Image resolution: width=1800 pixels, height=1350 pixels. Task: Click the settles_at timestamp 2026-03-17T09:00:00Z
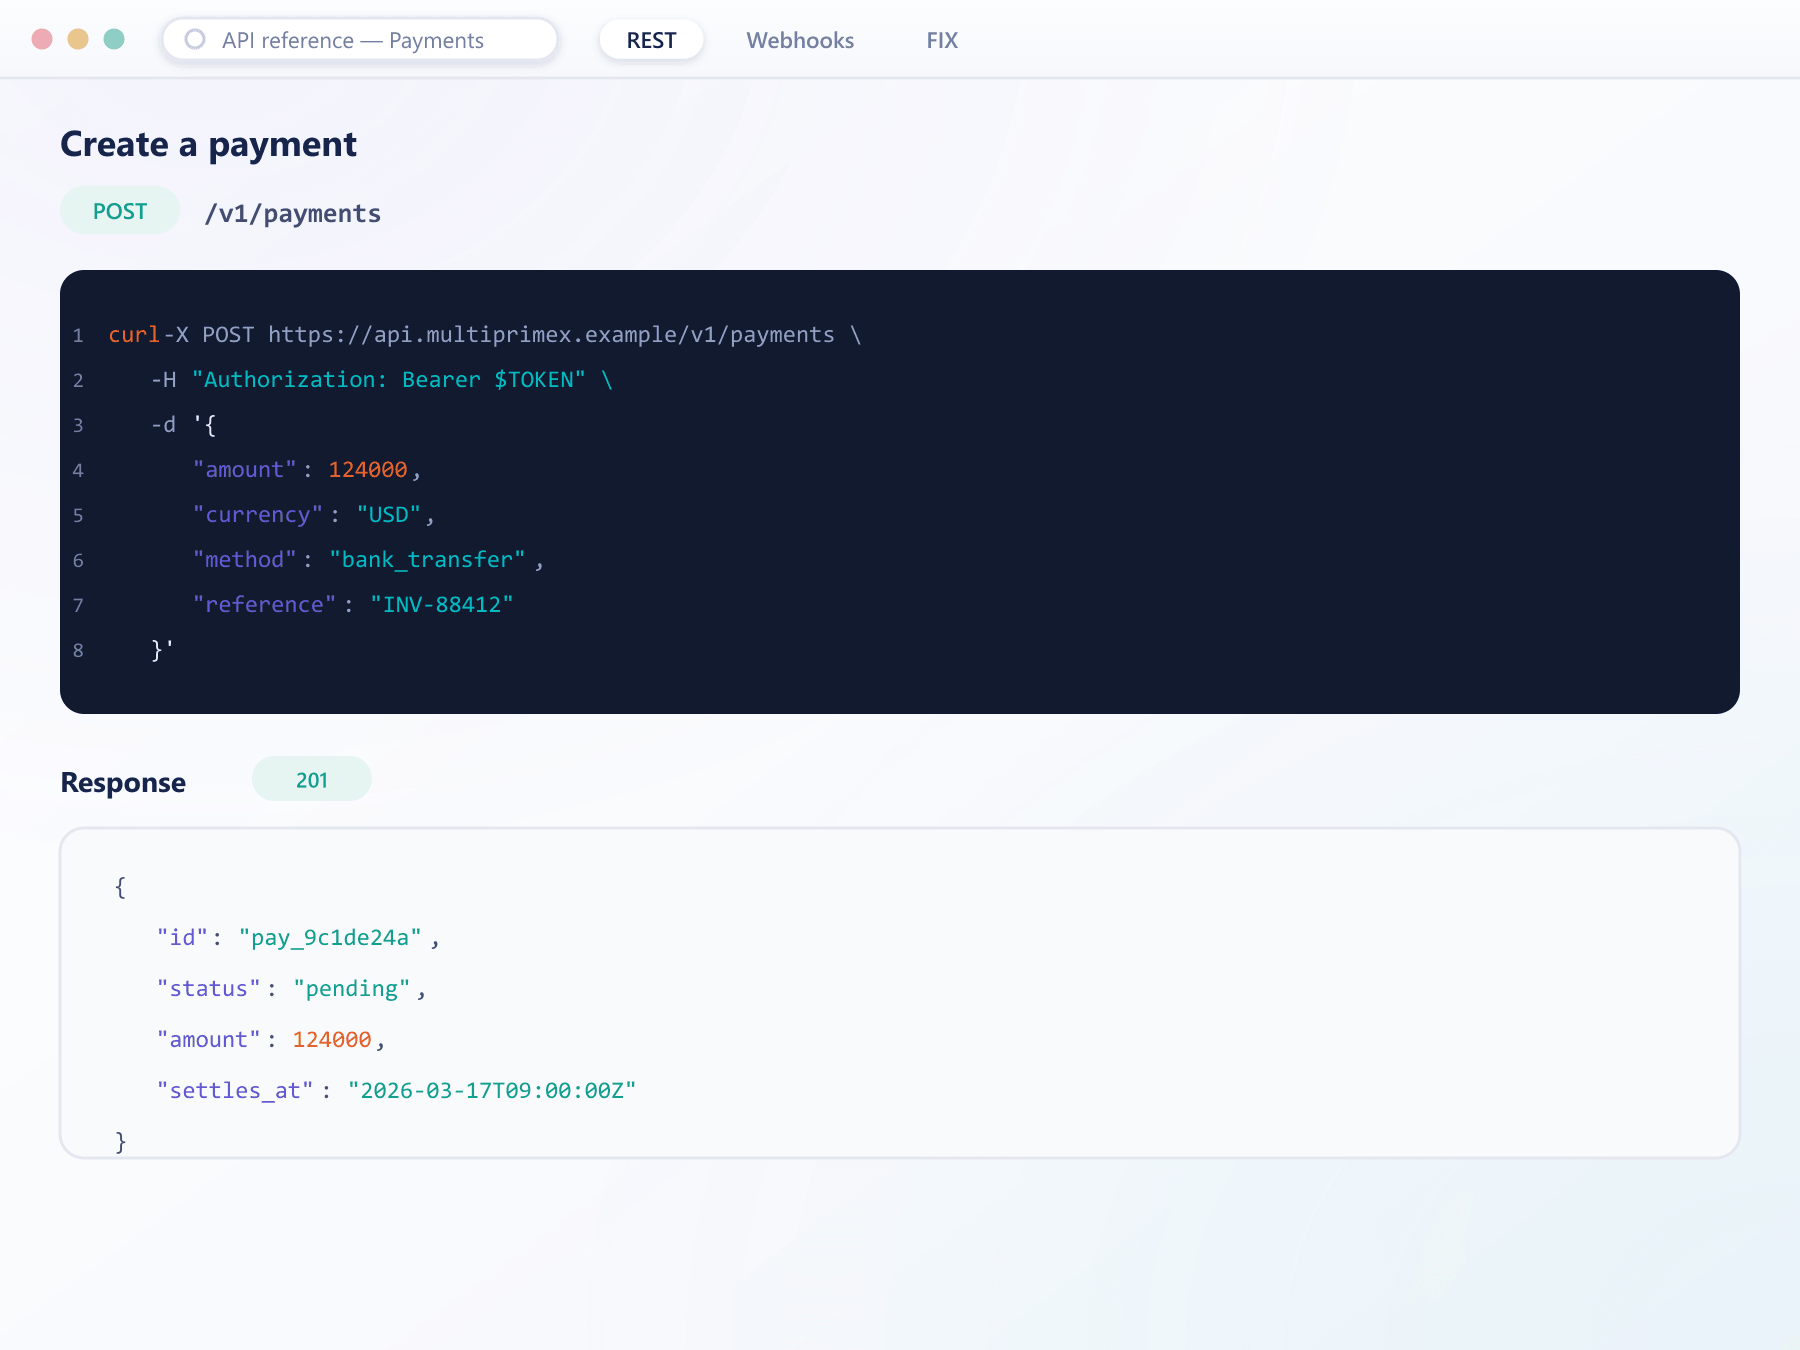492,1091
